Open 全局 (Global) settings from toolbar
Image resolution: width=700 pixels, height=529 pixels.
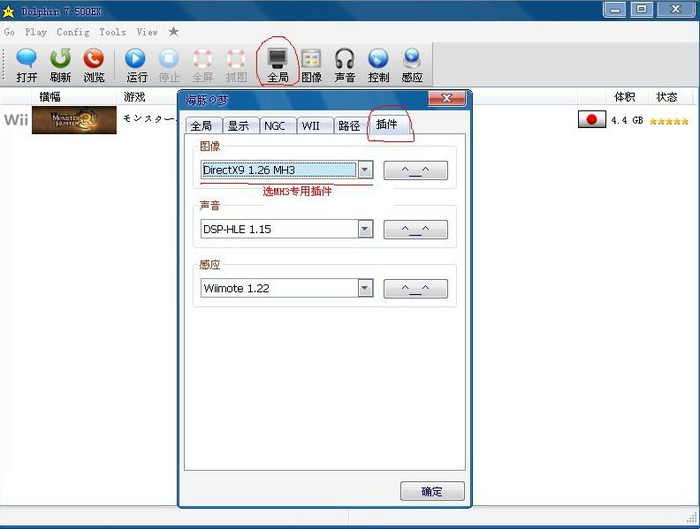[x=277, y=64]
